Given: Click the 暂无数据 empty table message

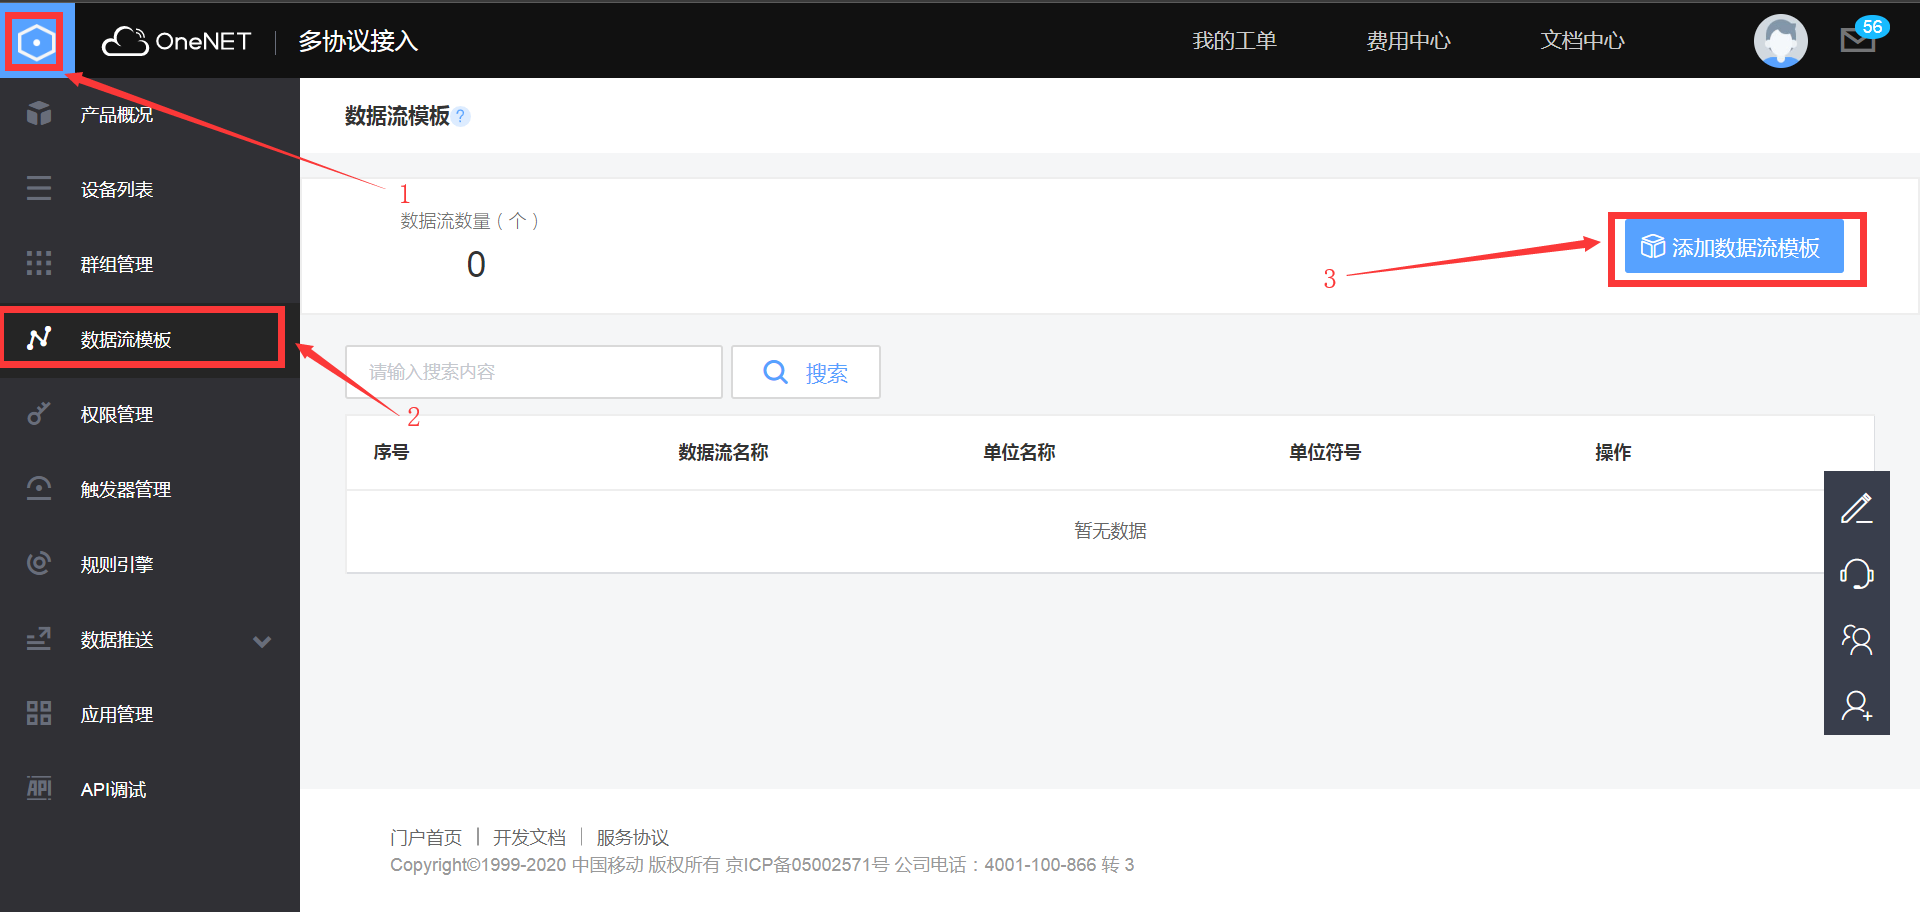Looking at the screenshot, I should tap(1110, 531).
